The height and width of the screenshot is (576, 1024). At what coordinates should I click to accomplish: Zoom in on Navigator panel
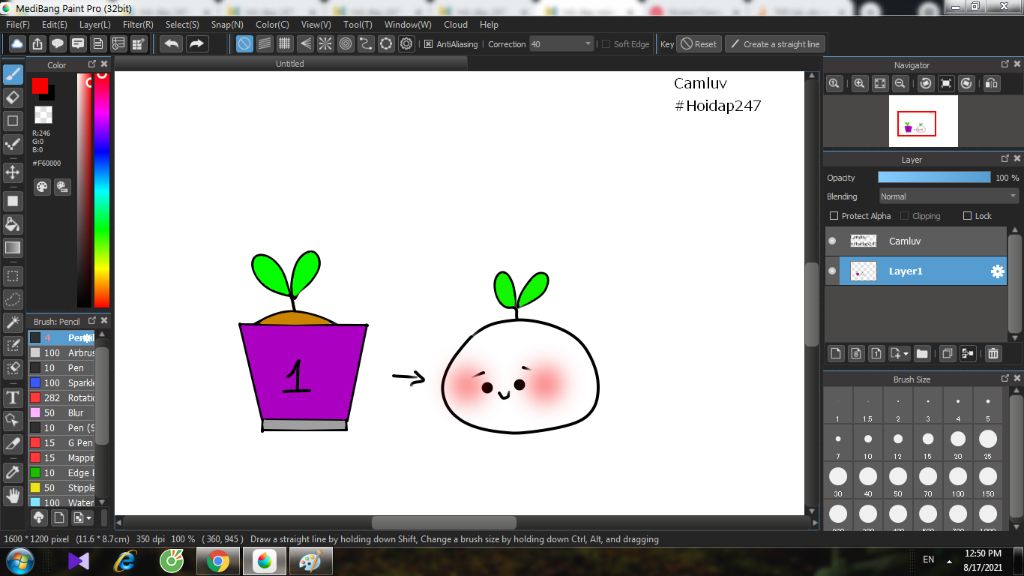859,84
